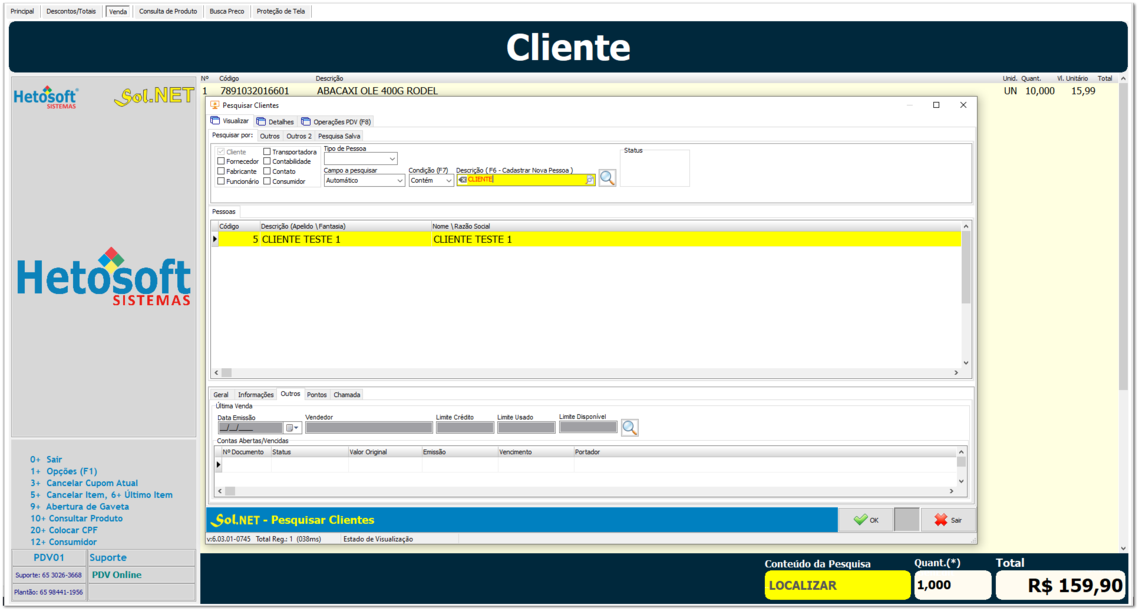Click the search magnifier next to Descrição field

coord(607,178)
